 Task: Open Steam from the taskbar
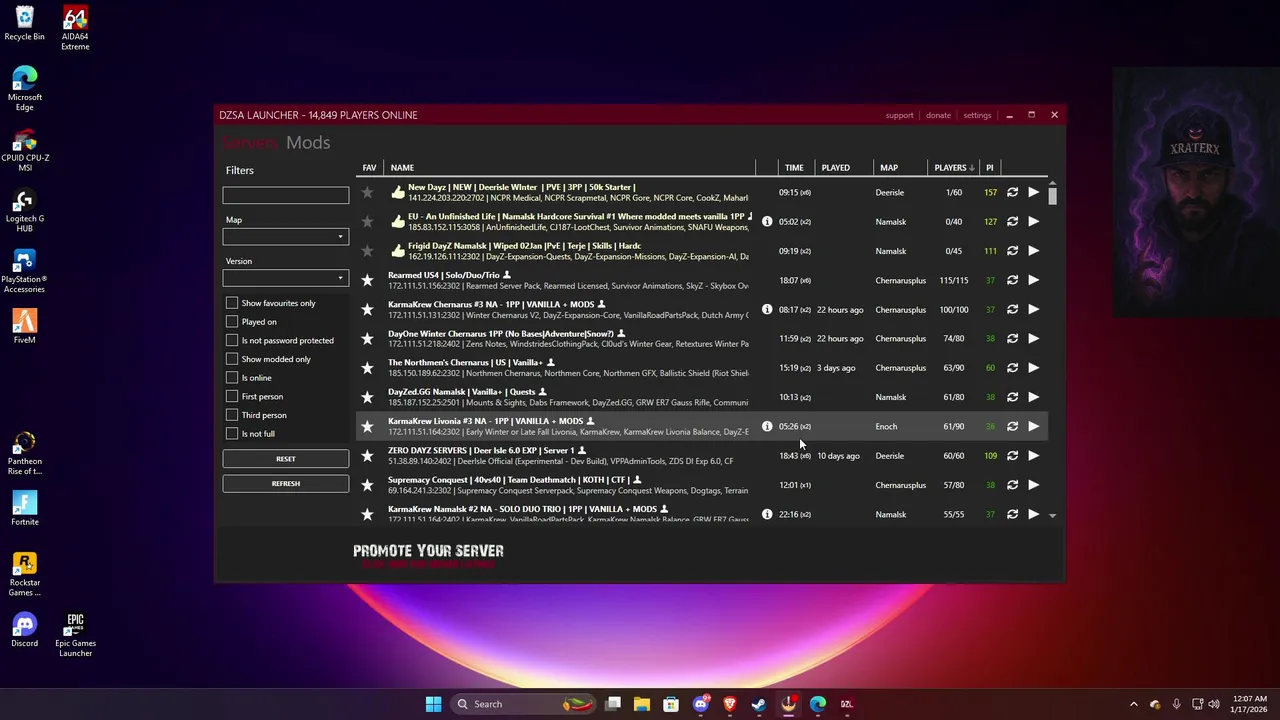pyautogui.click(x=759, y=704)
